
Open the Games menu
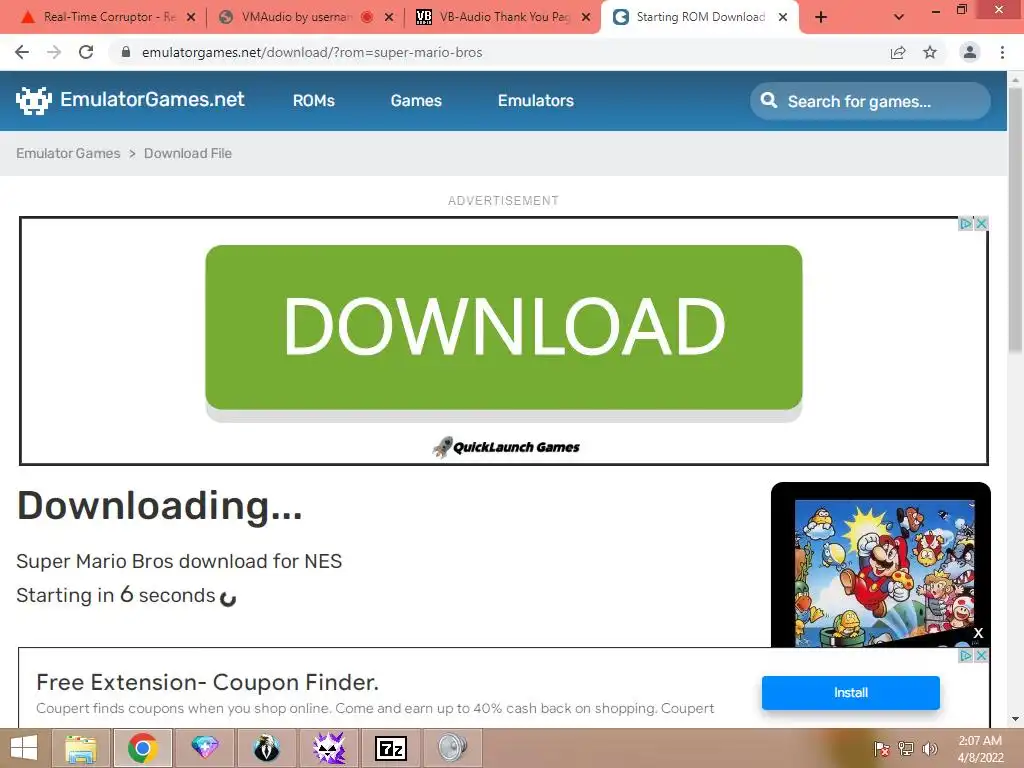tap(416, 101)
